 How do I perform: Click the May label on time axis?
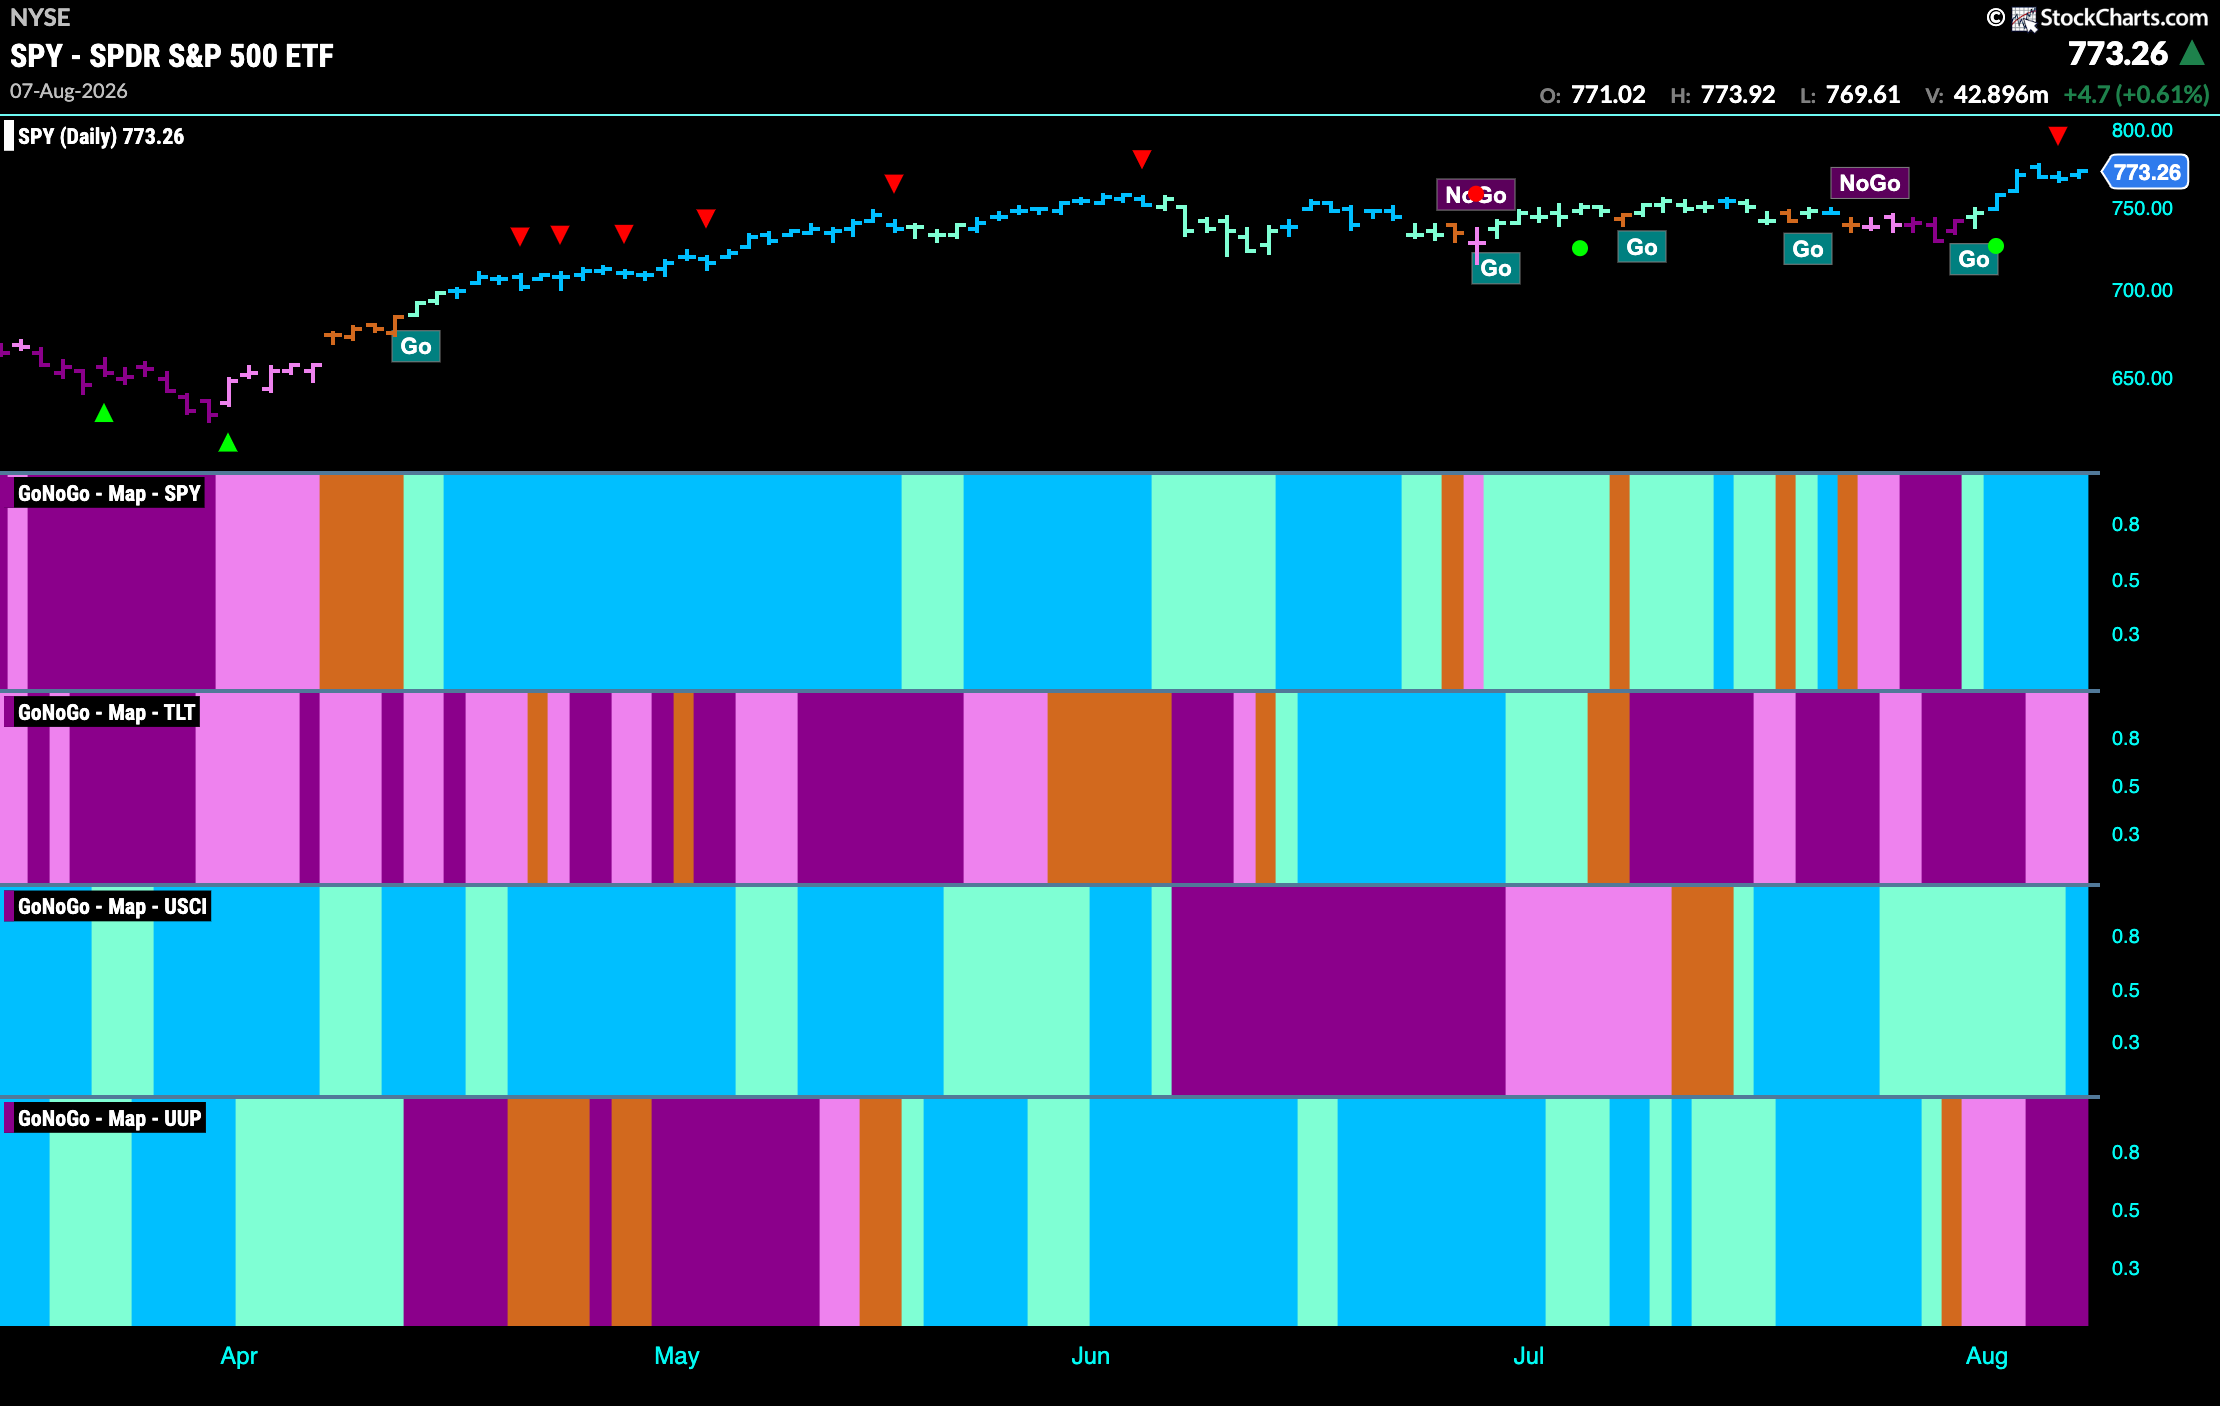tap(677, 1356)
